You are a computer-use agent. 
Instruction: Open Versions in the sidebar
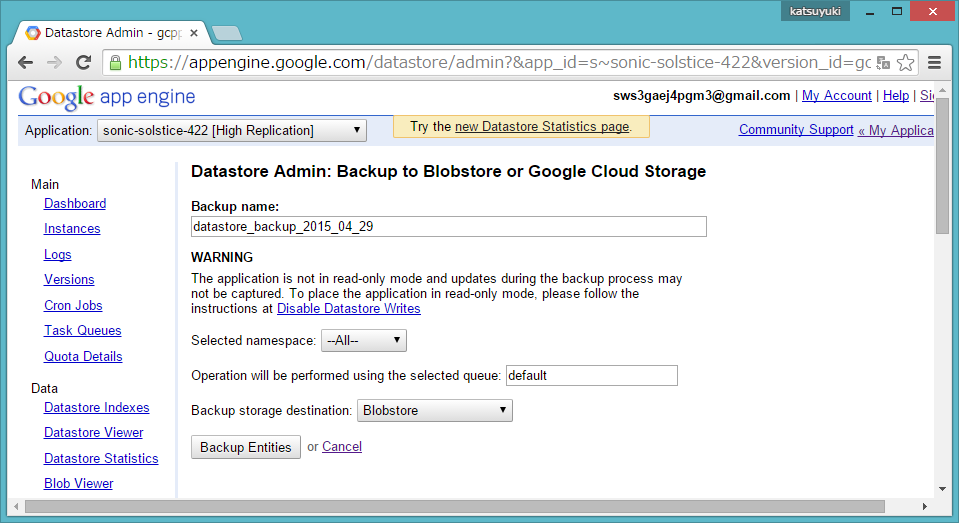click(x=69, y=280)
